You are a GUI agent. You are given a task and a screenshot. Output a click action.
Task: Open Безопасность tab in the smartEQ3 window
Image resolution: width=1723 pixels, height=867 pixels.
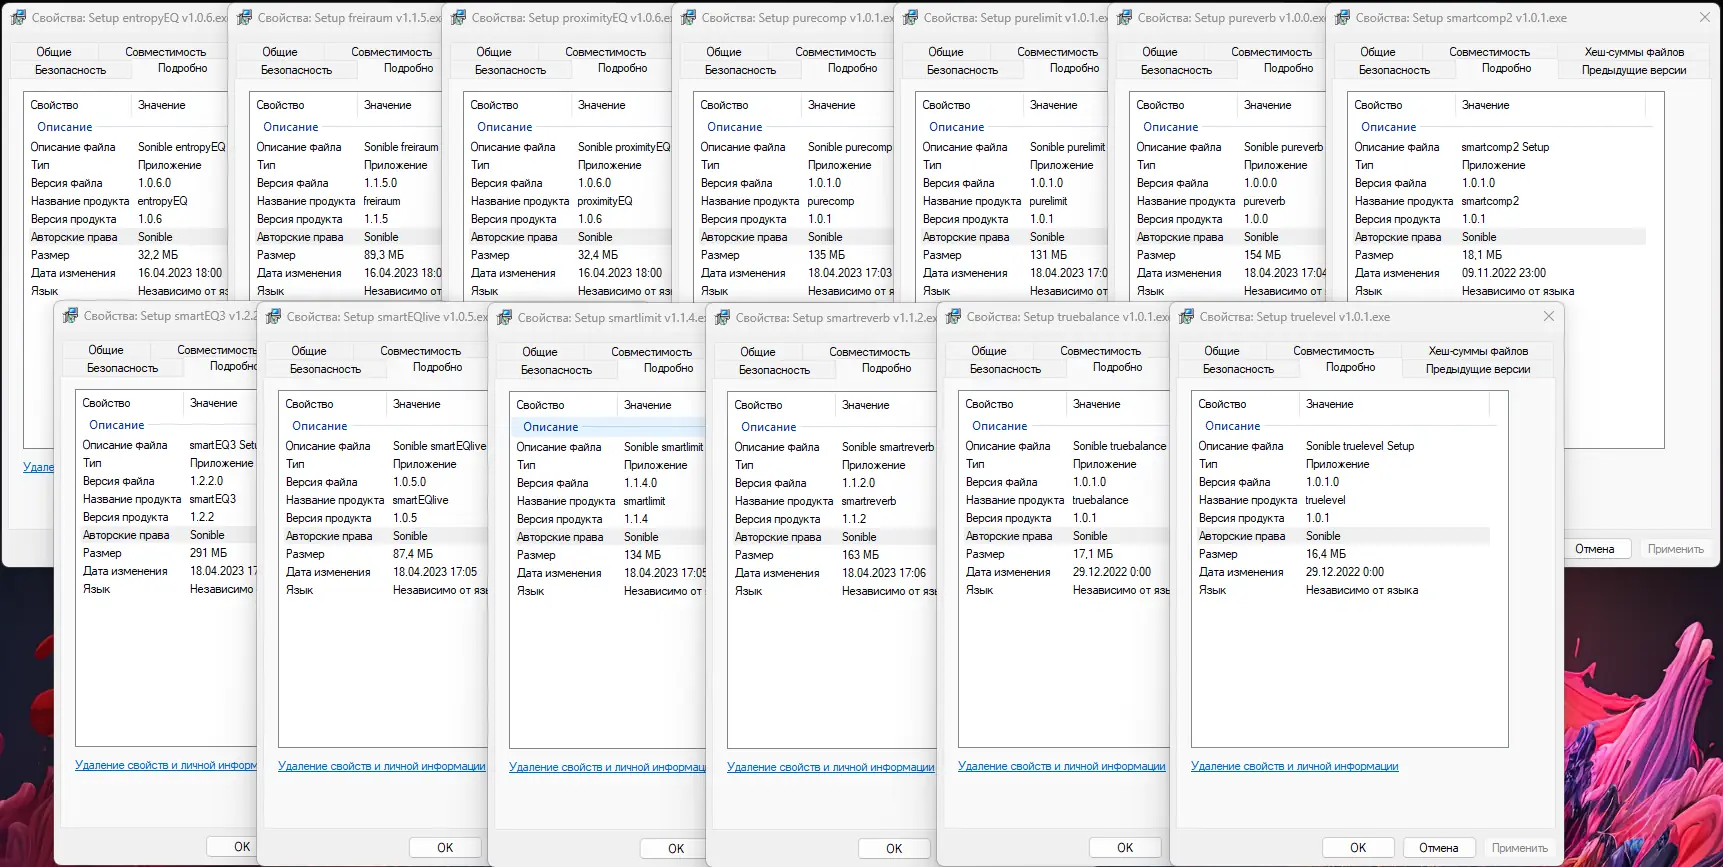[x=122, y=368]
